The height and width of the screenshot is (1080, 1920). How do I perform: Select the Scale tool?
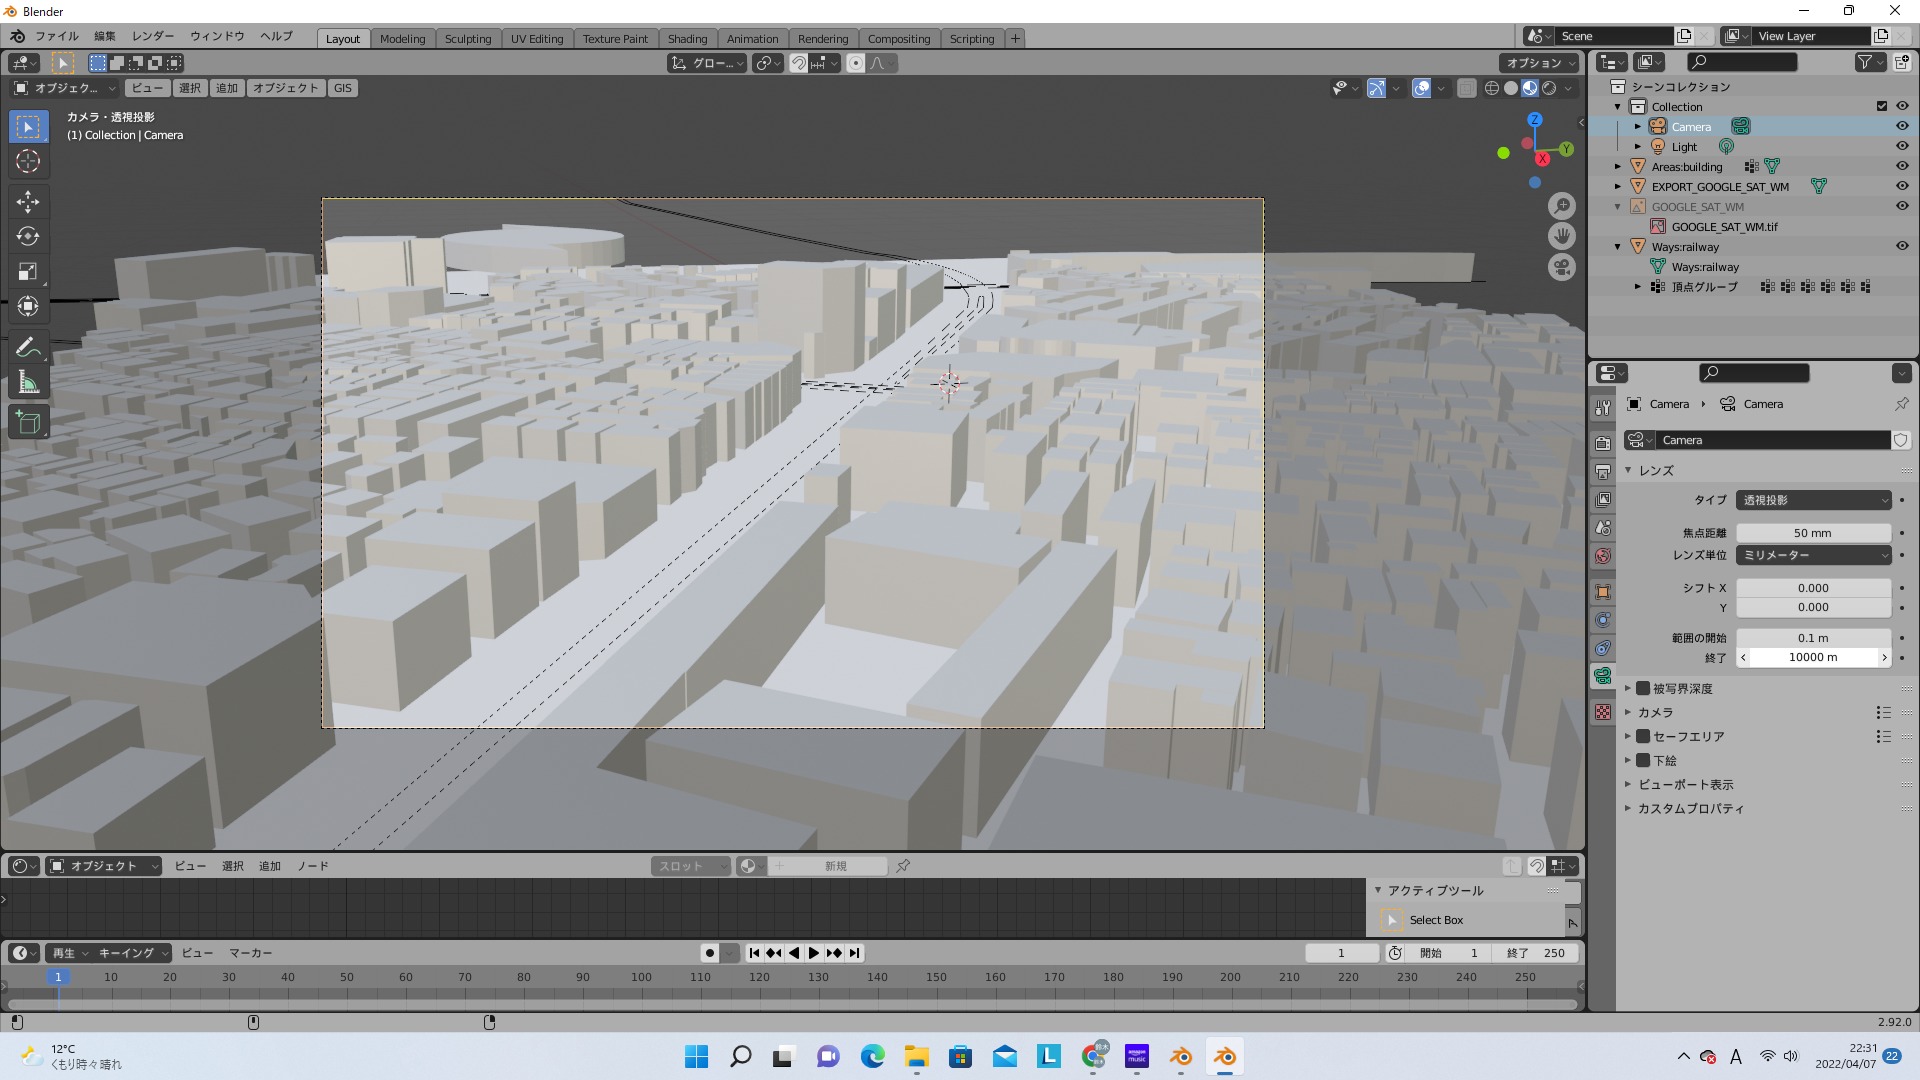pos(28,272)
